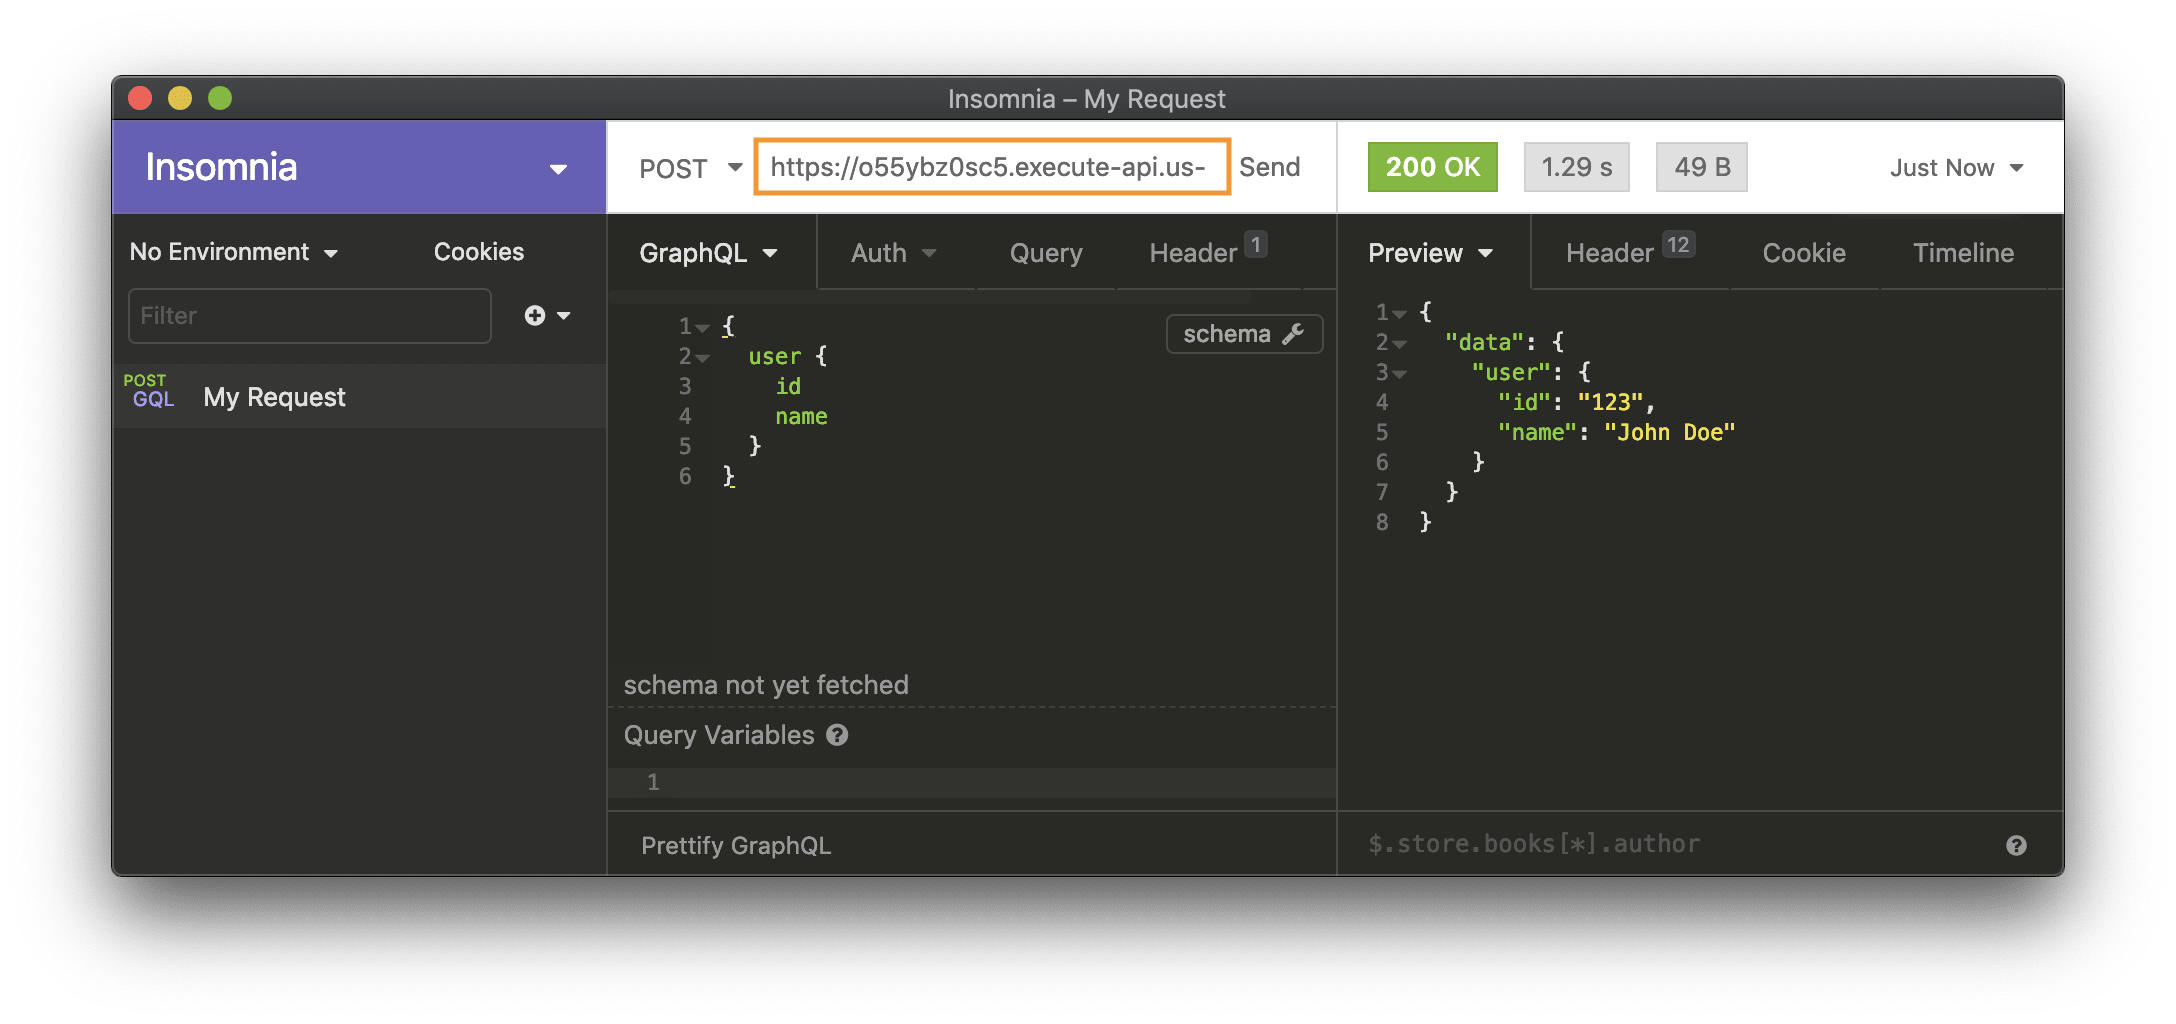This screenshot has width=2176, height=1024.
Task: Open the Auth tab dropdown
Action: [893, 253]
